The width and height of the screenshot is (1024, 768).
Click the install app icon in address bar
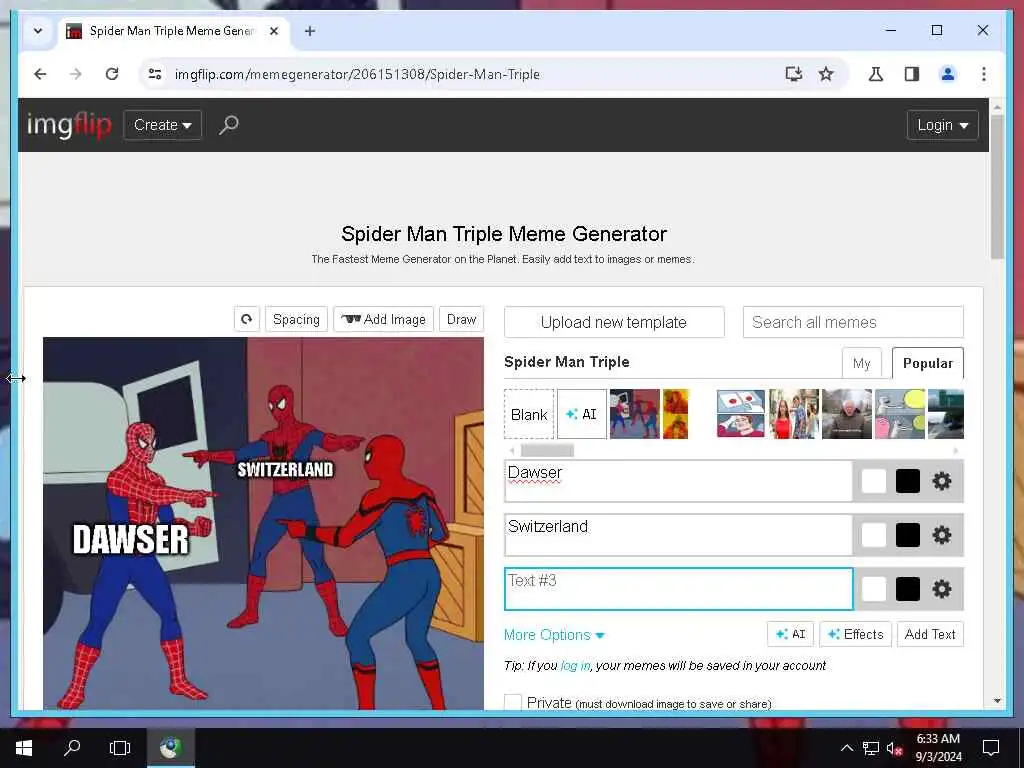coord(793,74)
